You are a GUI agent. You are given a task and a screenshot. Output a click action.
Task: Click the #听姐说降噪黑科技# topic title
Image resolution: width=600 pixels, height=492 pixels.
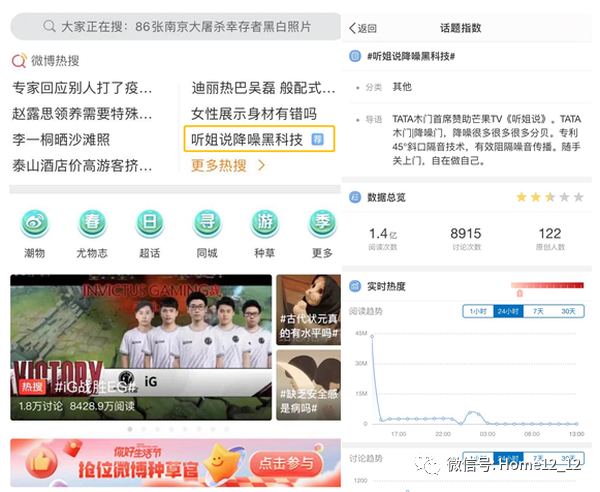pyautogui.click(x=411, y=56)
